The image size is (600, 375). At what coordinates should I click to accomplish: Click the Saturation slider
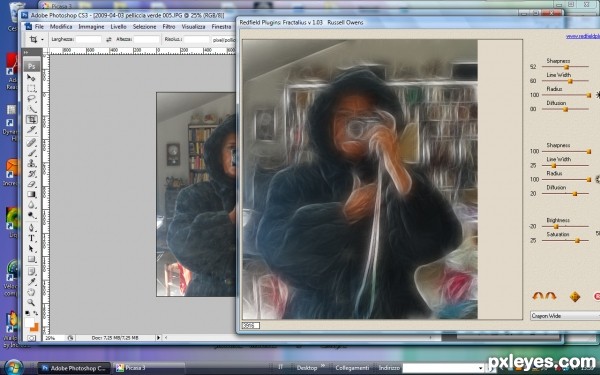tap(565, 241)
